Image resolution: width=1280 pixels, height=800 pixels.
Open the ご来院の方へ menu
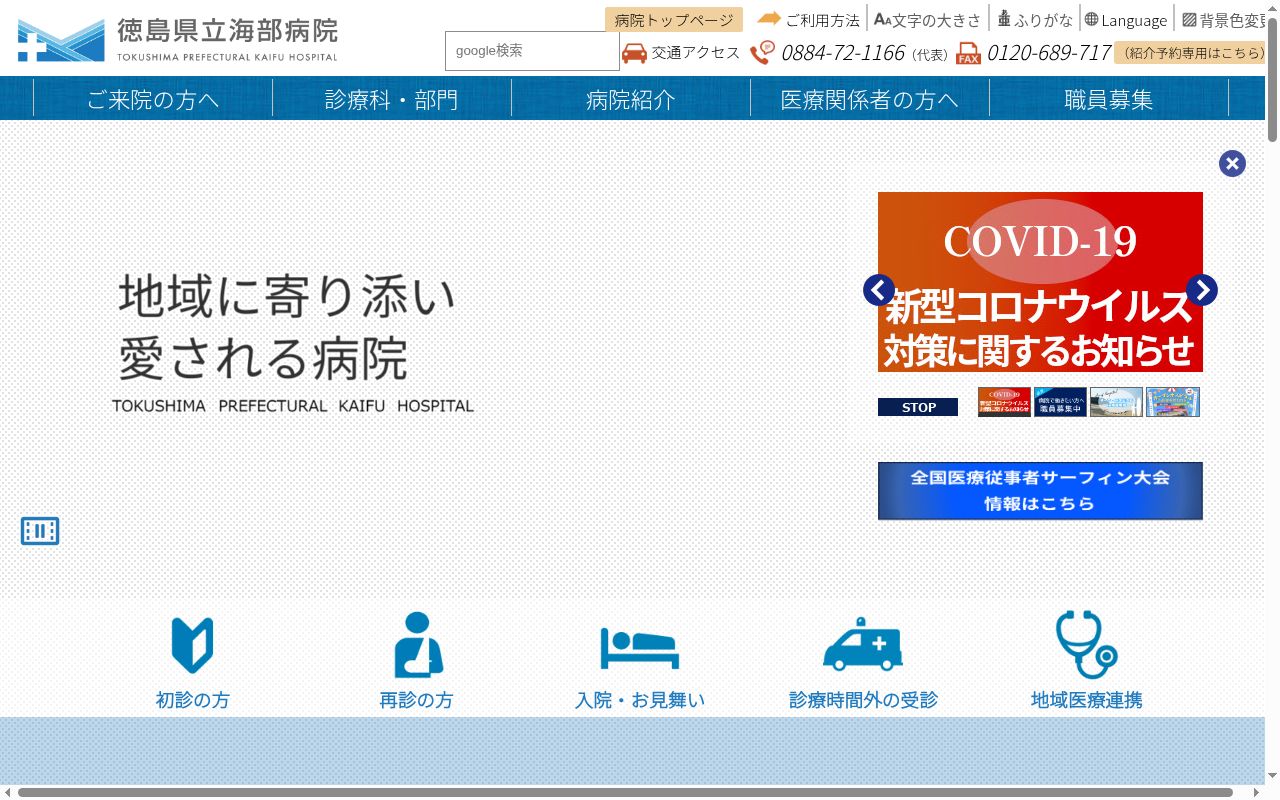click(x=153, y=99)
